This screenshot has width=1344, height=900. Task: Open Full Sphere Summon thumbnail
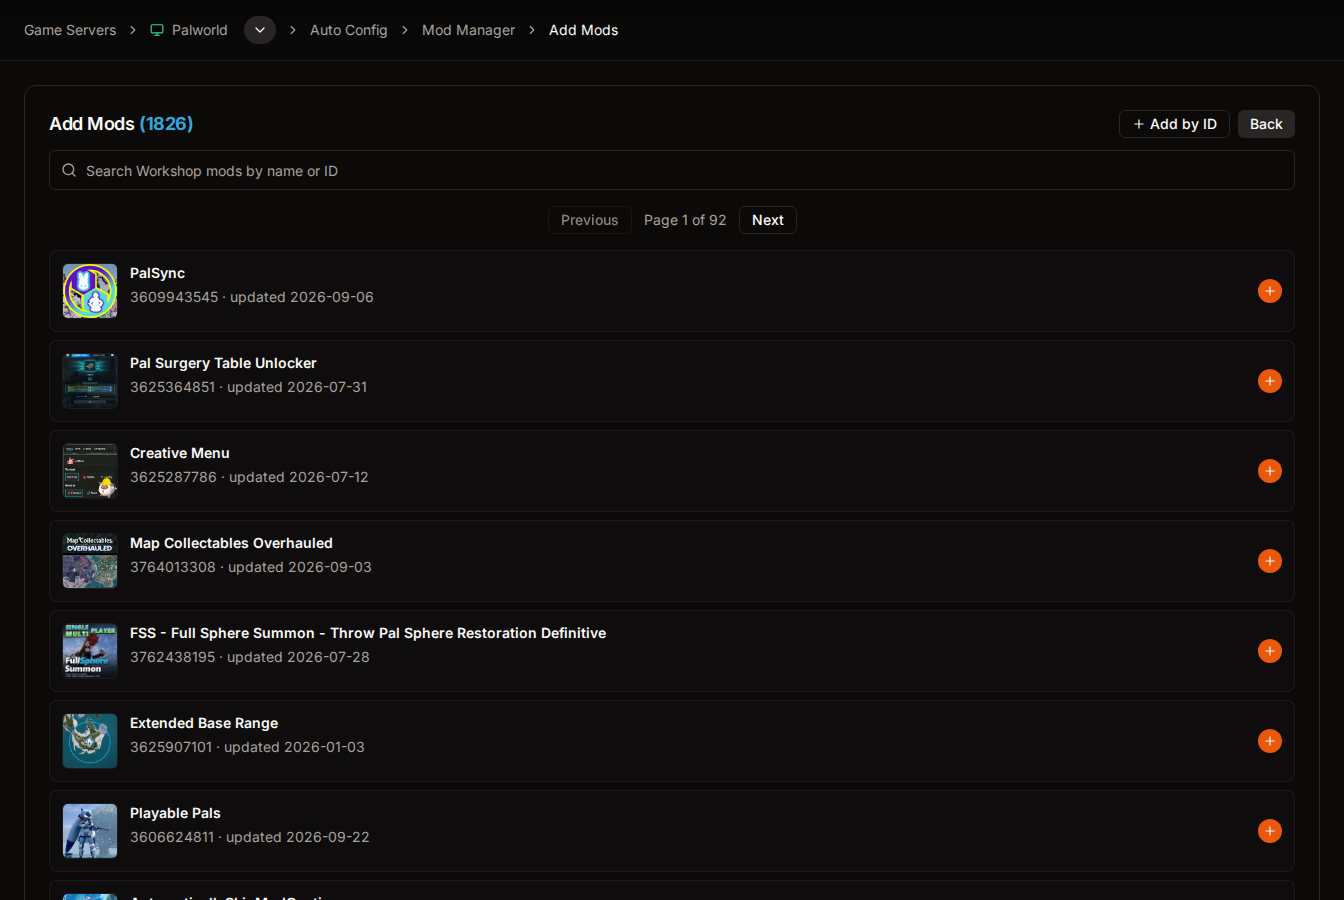pyautogui.click(x=90, y=651)
